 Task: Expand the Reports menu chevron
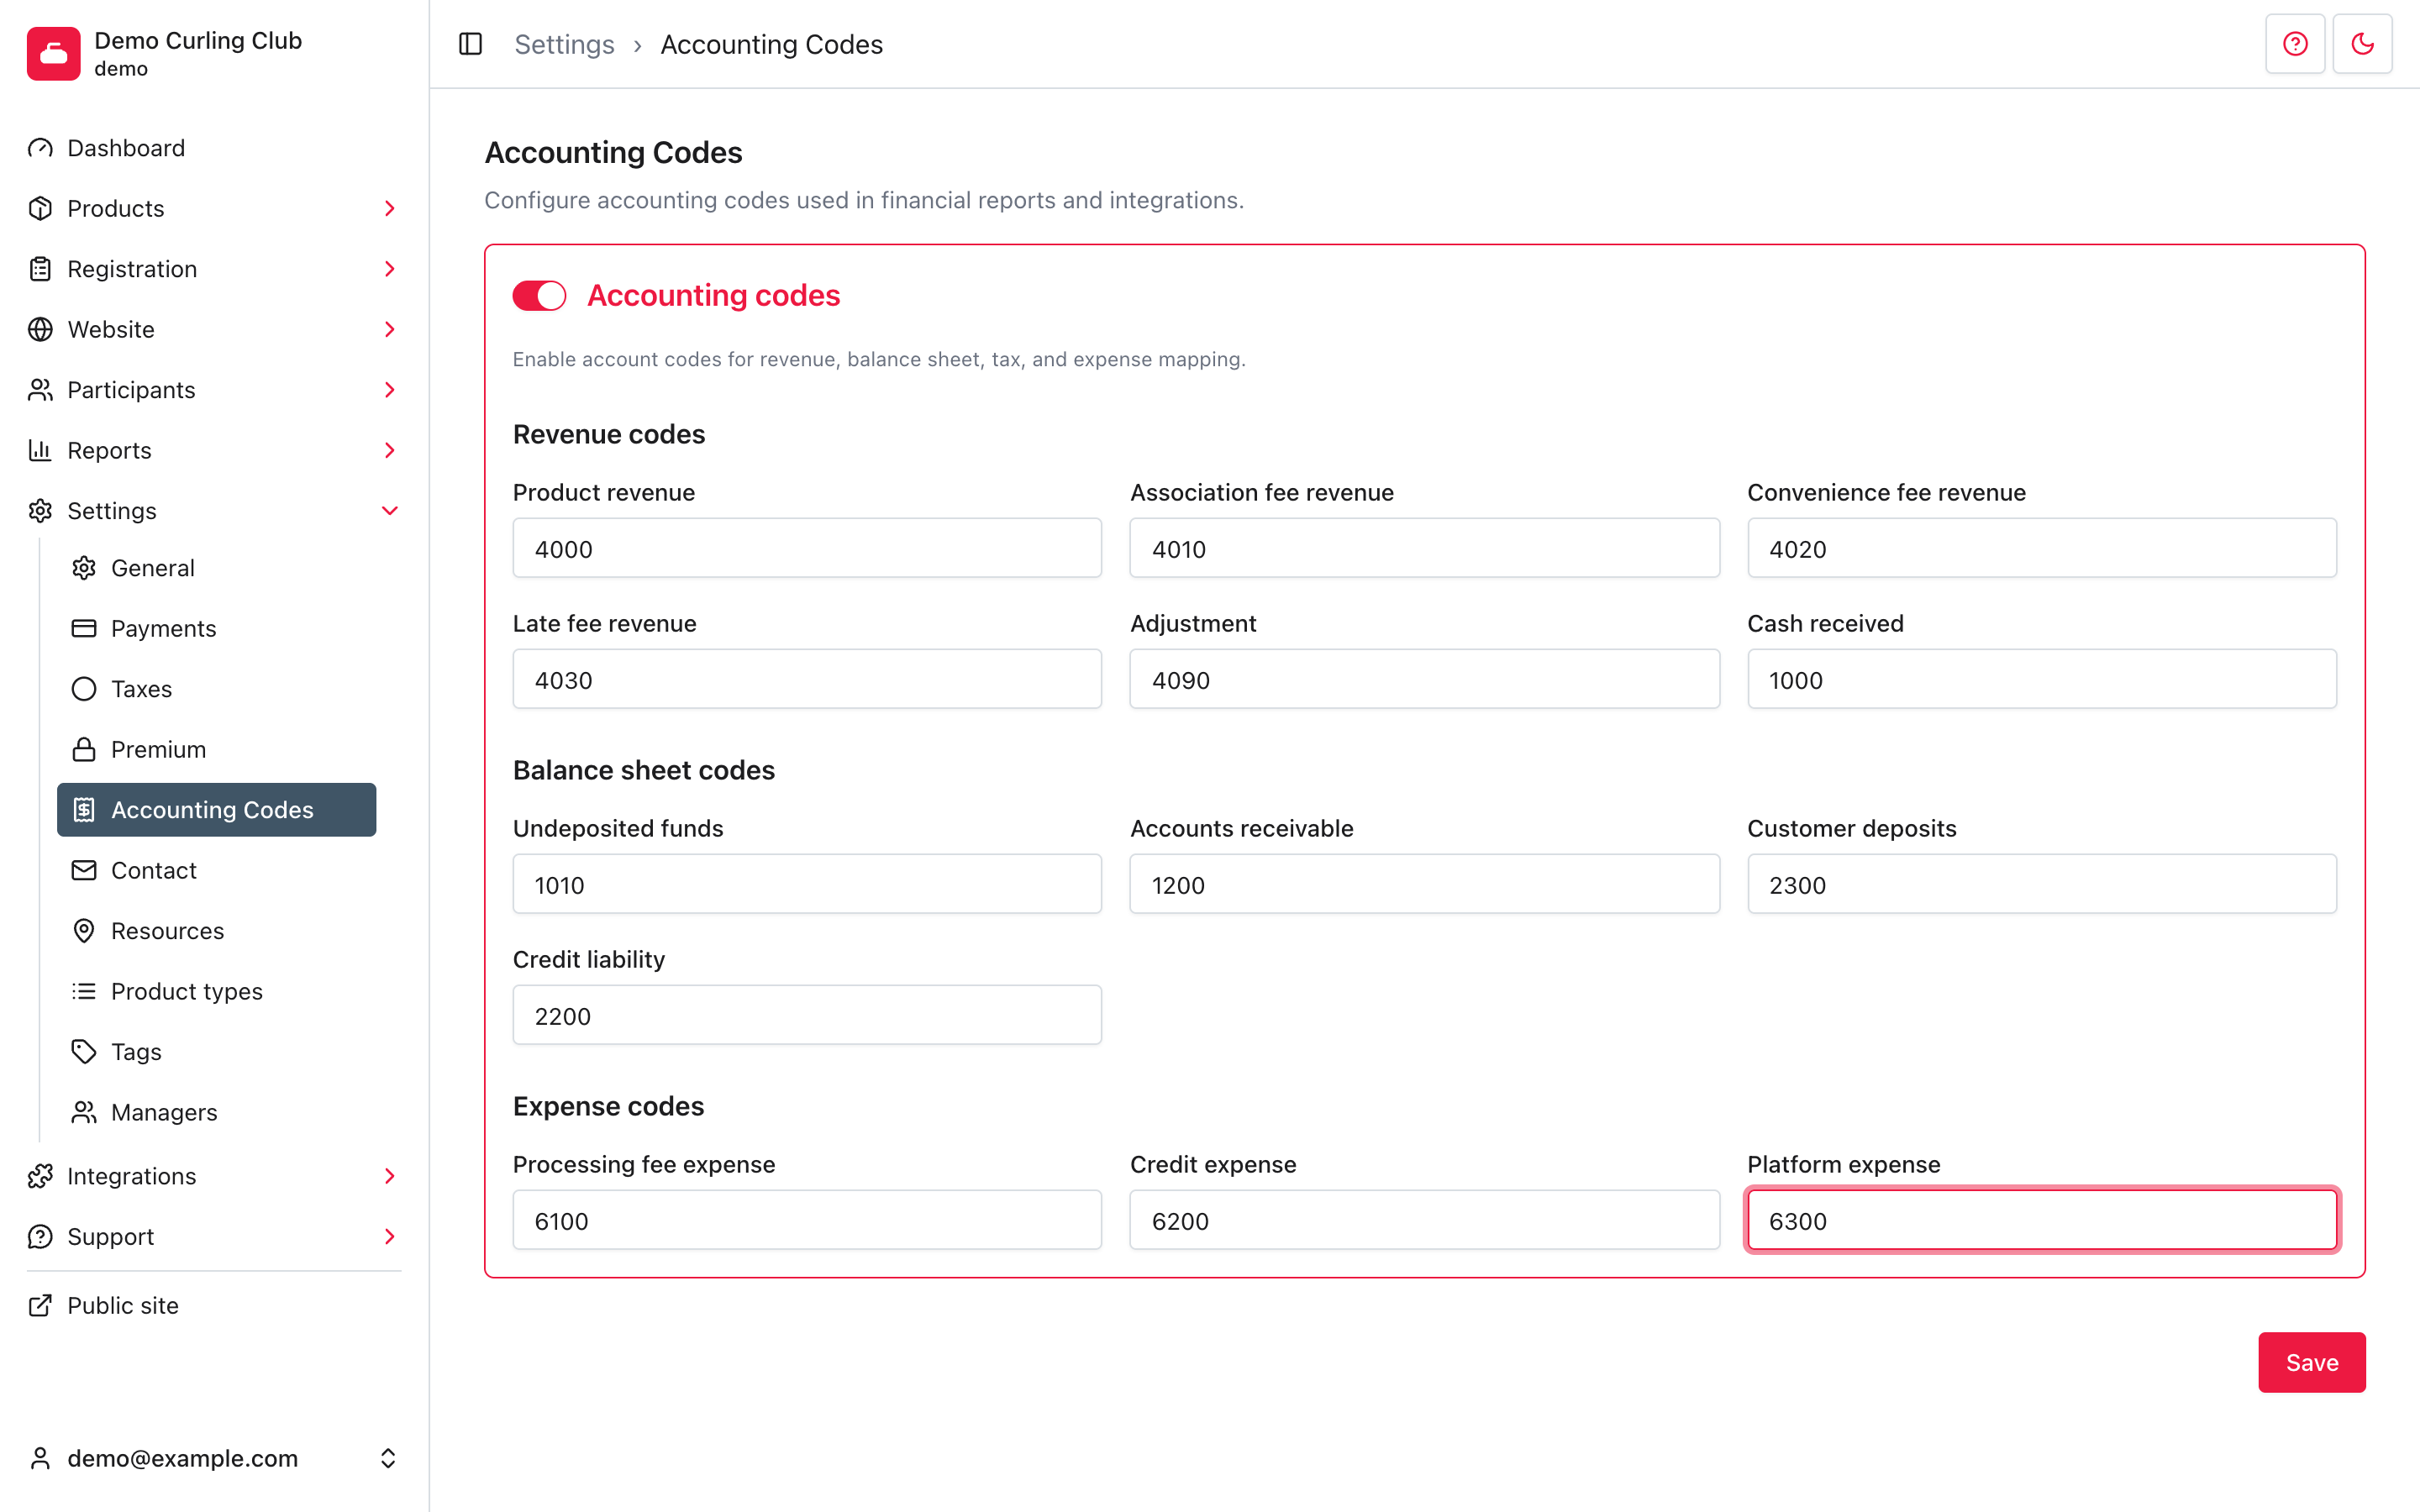390,450
